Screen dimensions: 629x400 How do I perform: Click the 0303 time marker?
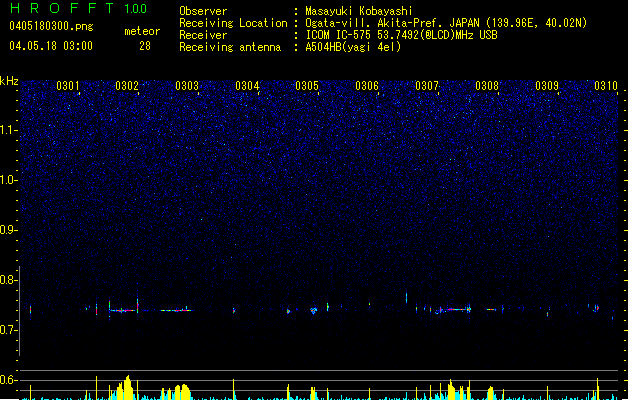[x=187, y=86]
